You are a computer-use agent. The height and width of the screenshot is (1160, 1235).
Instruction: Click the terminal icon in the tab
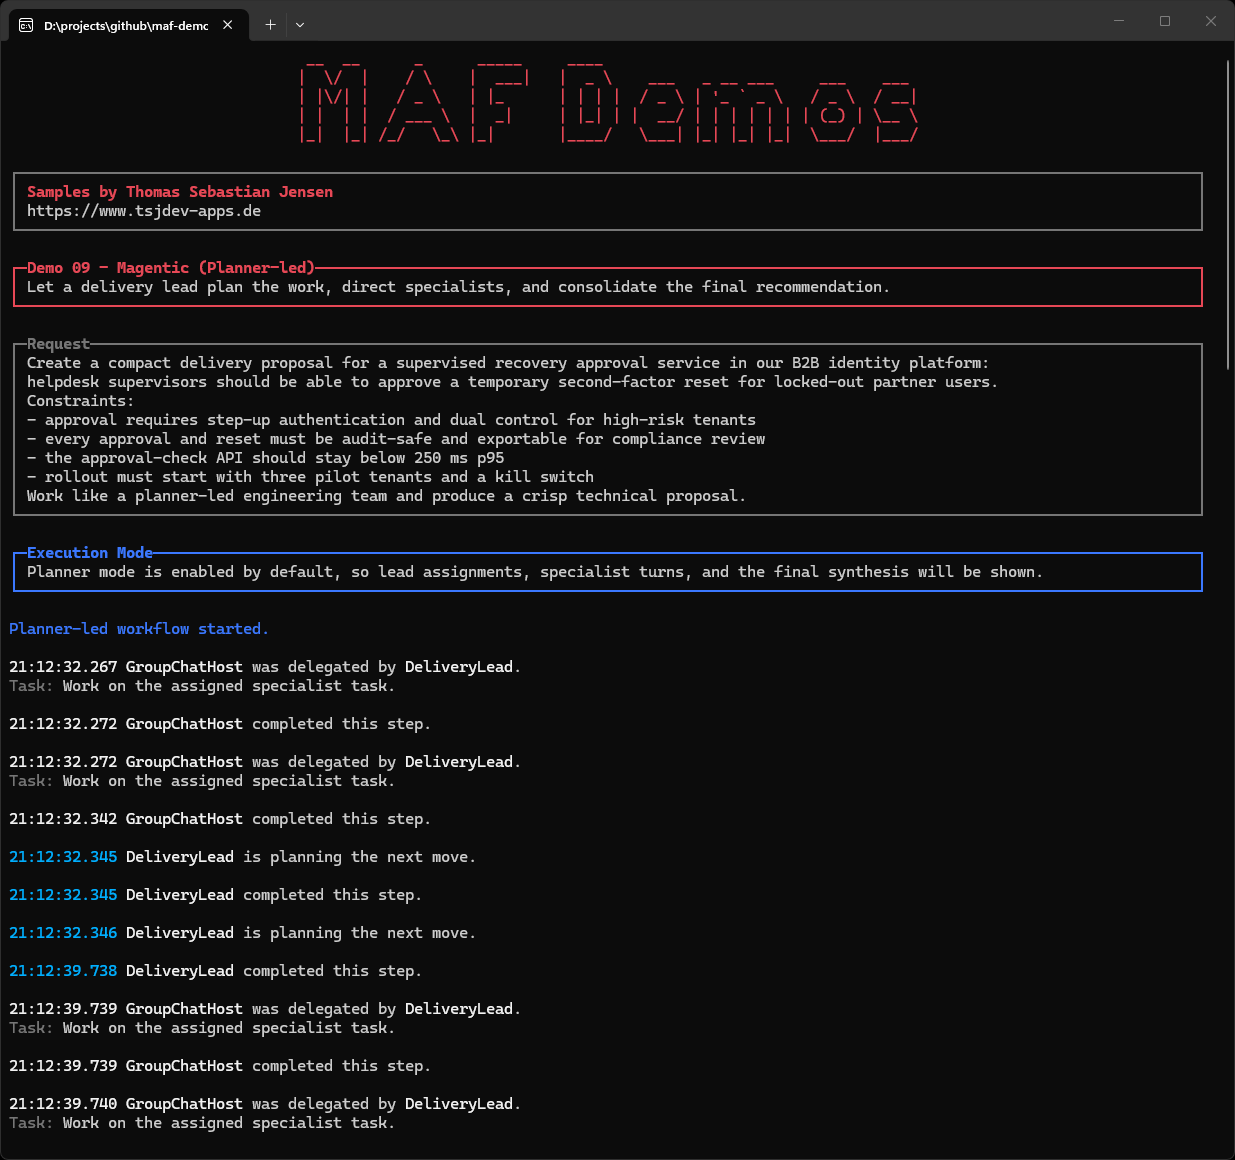tap(26, 25)
